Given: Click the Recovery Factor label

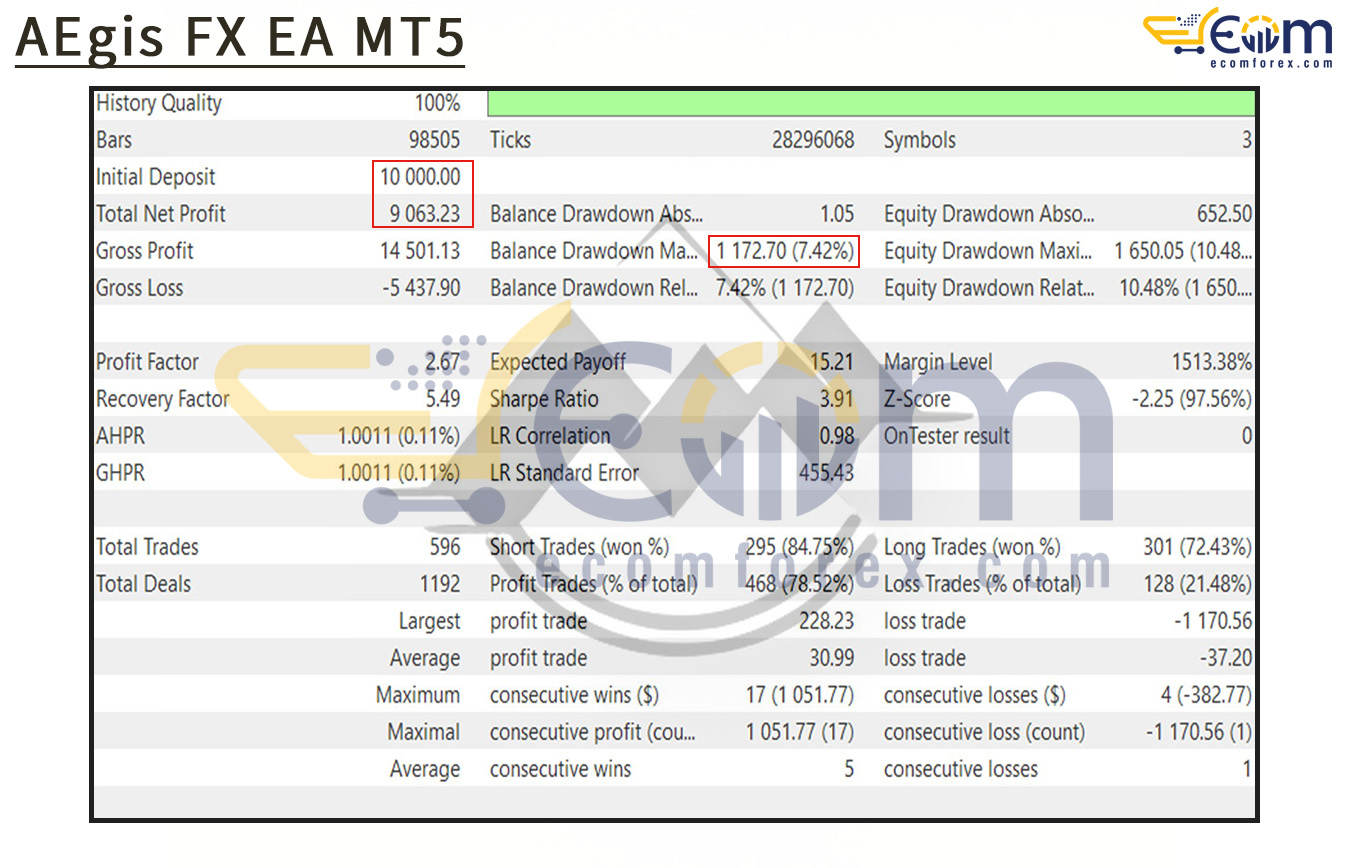Looking at the screenshot, I should click(162, 399).
